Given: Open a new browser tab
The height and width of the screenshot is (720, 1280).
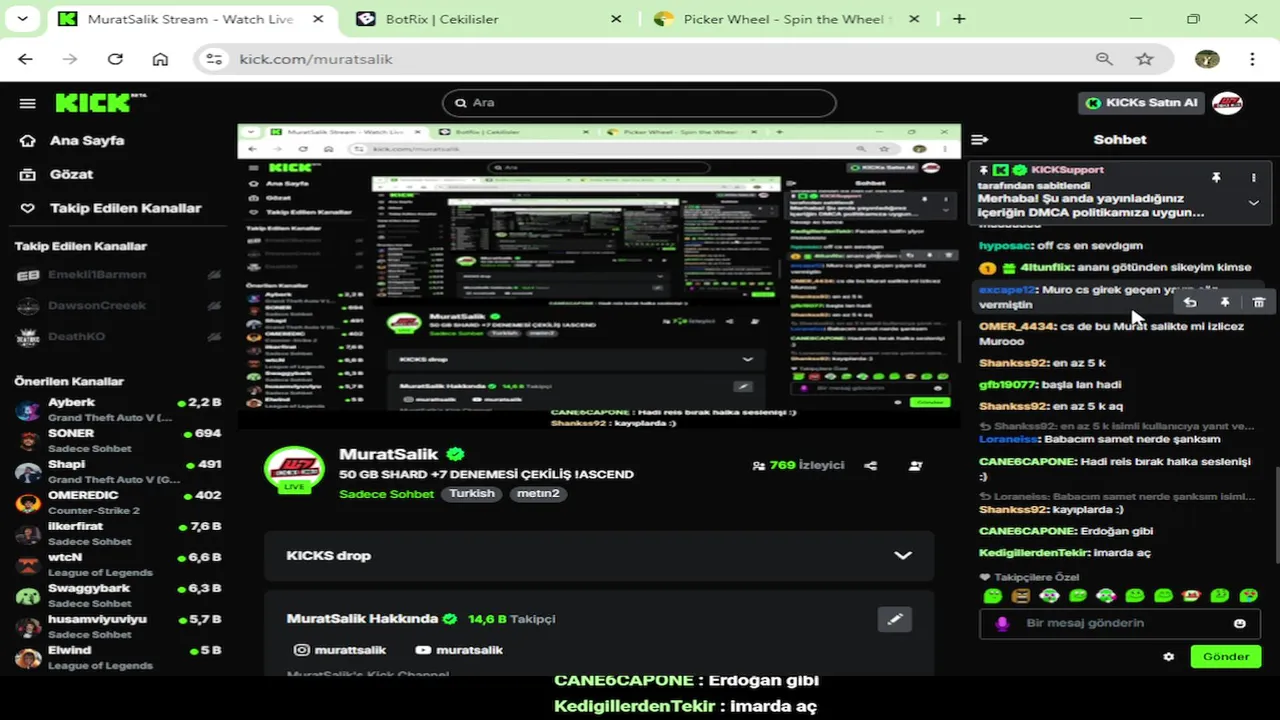Looking at the screenshot, I should (x=959, y=19).
